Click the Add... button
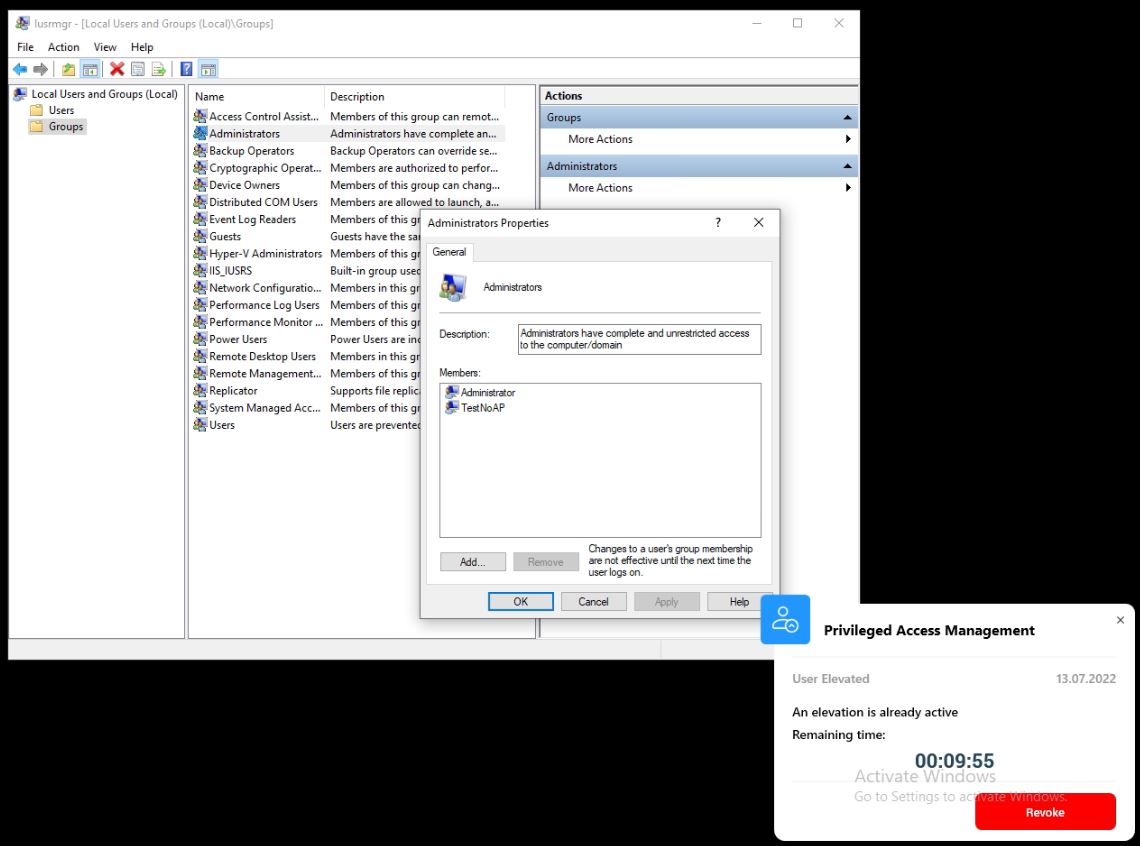Image resolution: width=1140 pixels, height=846 pixels. (473, 562)
